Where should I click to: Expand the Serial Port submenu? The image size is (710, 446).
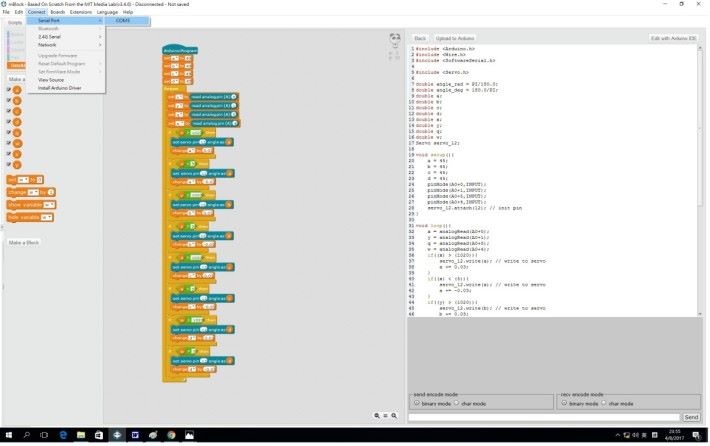(x=66, y=21)
